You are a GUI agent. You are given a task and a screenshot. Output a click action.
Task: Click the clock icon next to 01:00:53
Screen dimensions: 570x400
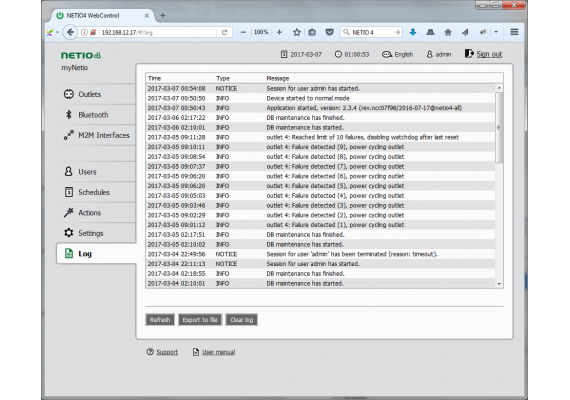point(338,54)
